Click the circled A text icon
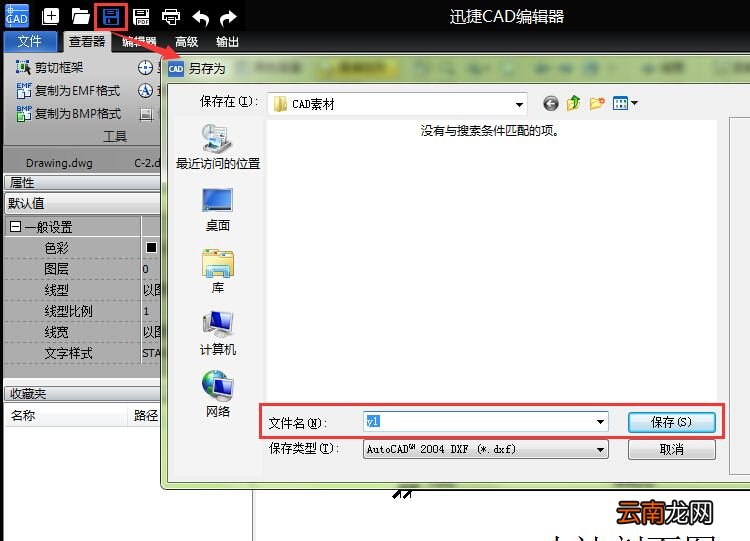750x541 pixels. (x=145, y=90)
